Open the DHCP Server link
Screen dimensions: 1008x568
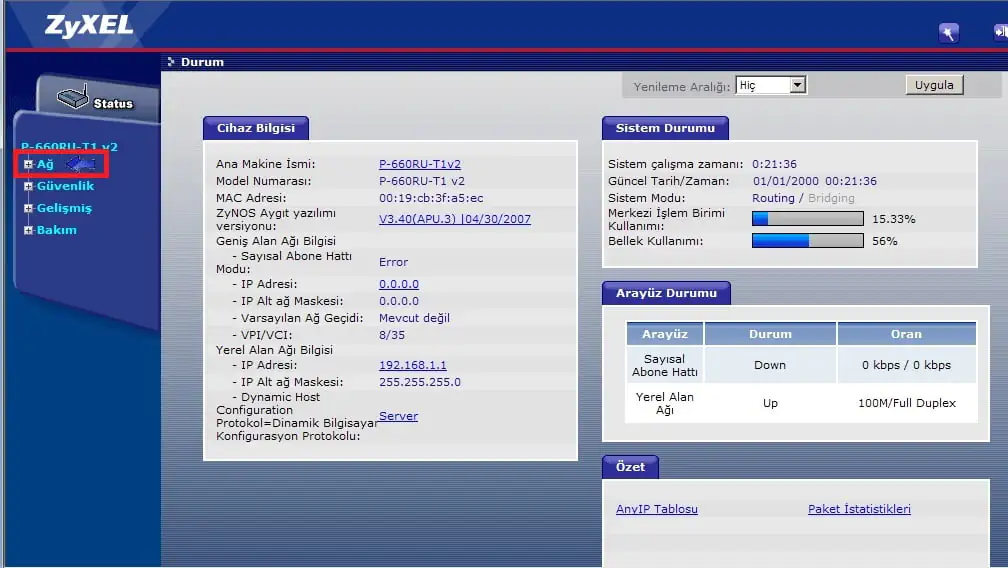[x=398, y=416]
